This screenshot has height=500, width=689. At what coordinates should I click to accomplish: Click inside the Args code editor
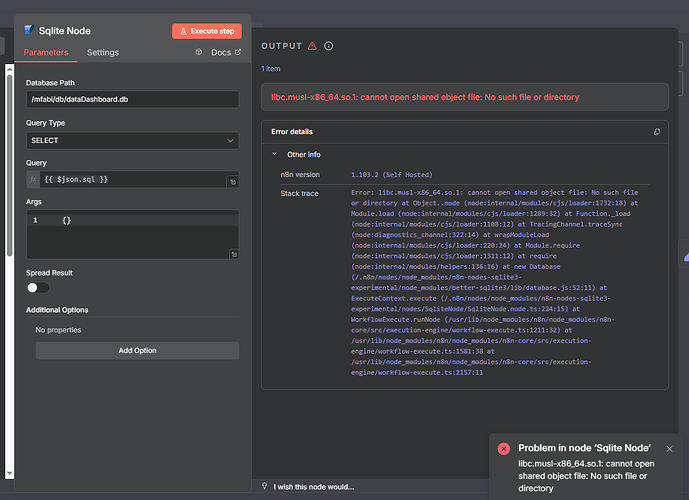point(132,234)
